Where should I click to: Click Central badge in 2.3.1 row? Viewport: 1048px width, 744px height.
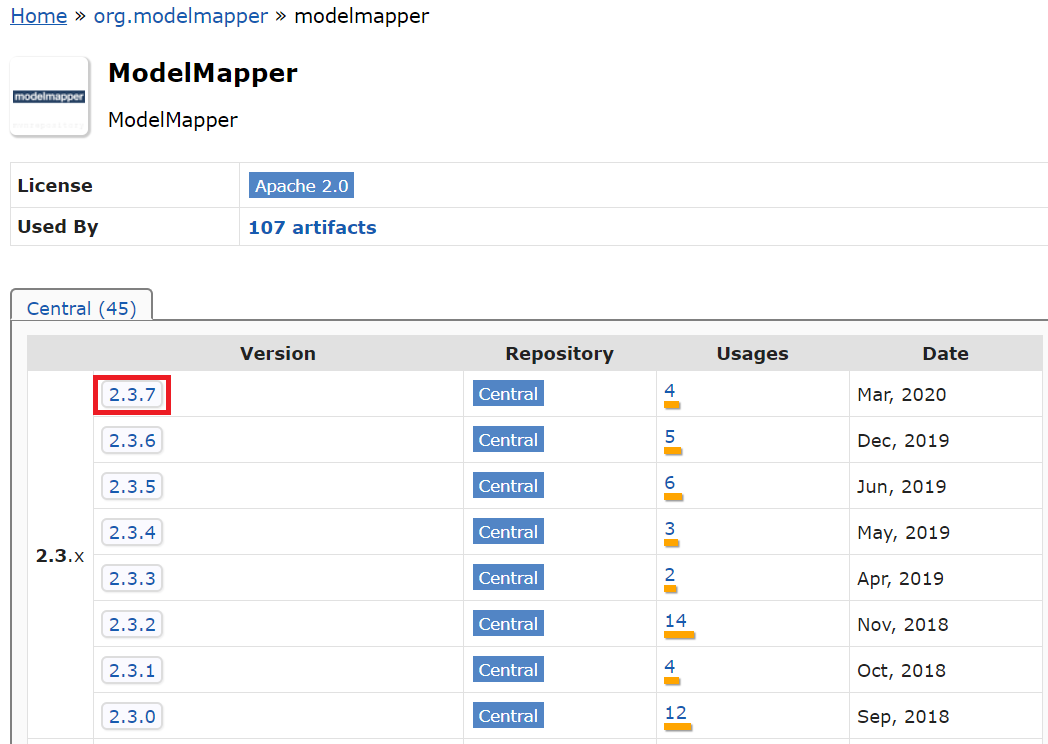click(508, 670)
